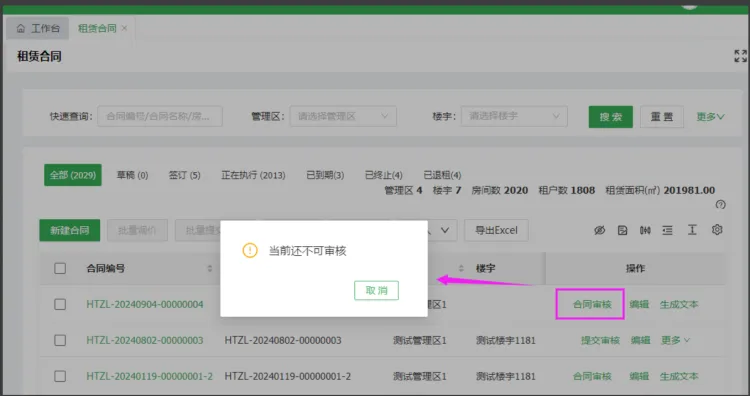Sort by the 合同编号 column arrows
The height and width of the screenshot is (396, 750).
click(210, 268)
